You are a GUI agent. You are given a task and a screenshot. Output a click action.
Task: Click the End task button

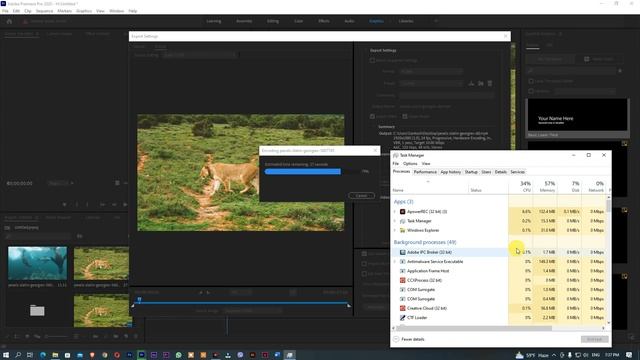click(594, 339)
